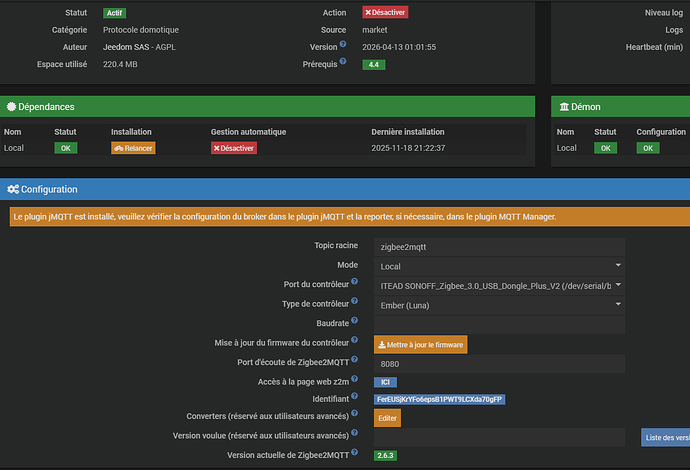
Task: Click the Logs label
Action: point(674,30)
